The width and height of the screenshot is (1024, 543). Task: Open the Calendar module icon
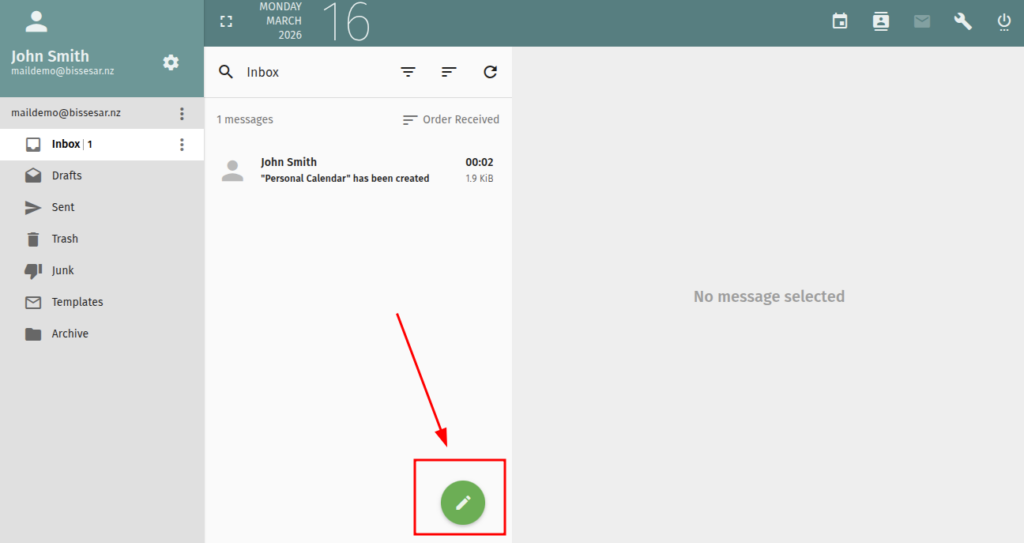840,21
